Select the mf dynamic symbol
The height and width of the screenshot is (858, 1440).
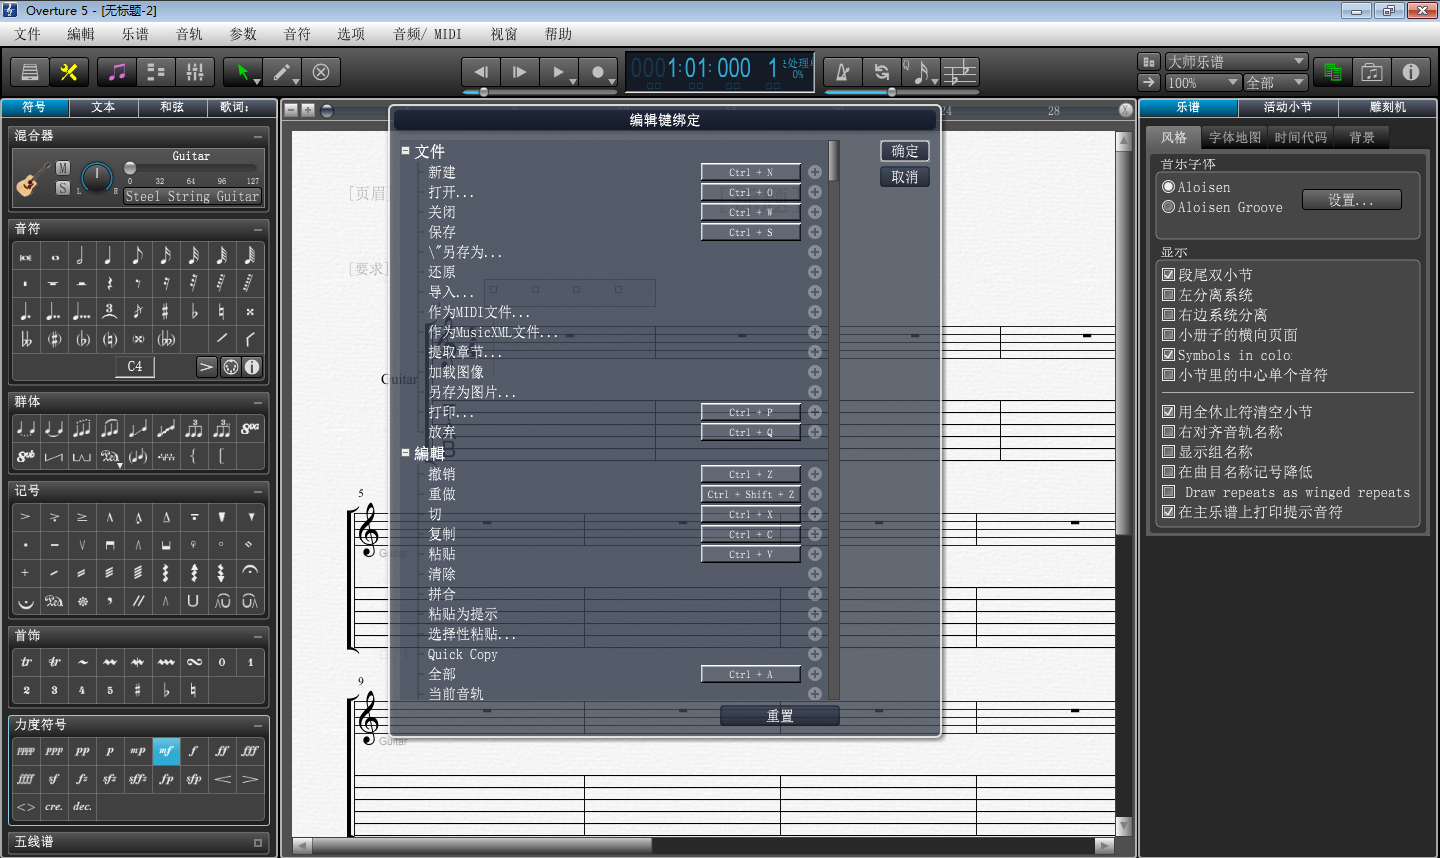point(165,750)
